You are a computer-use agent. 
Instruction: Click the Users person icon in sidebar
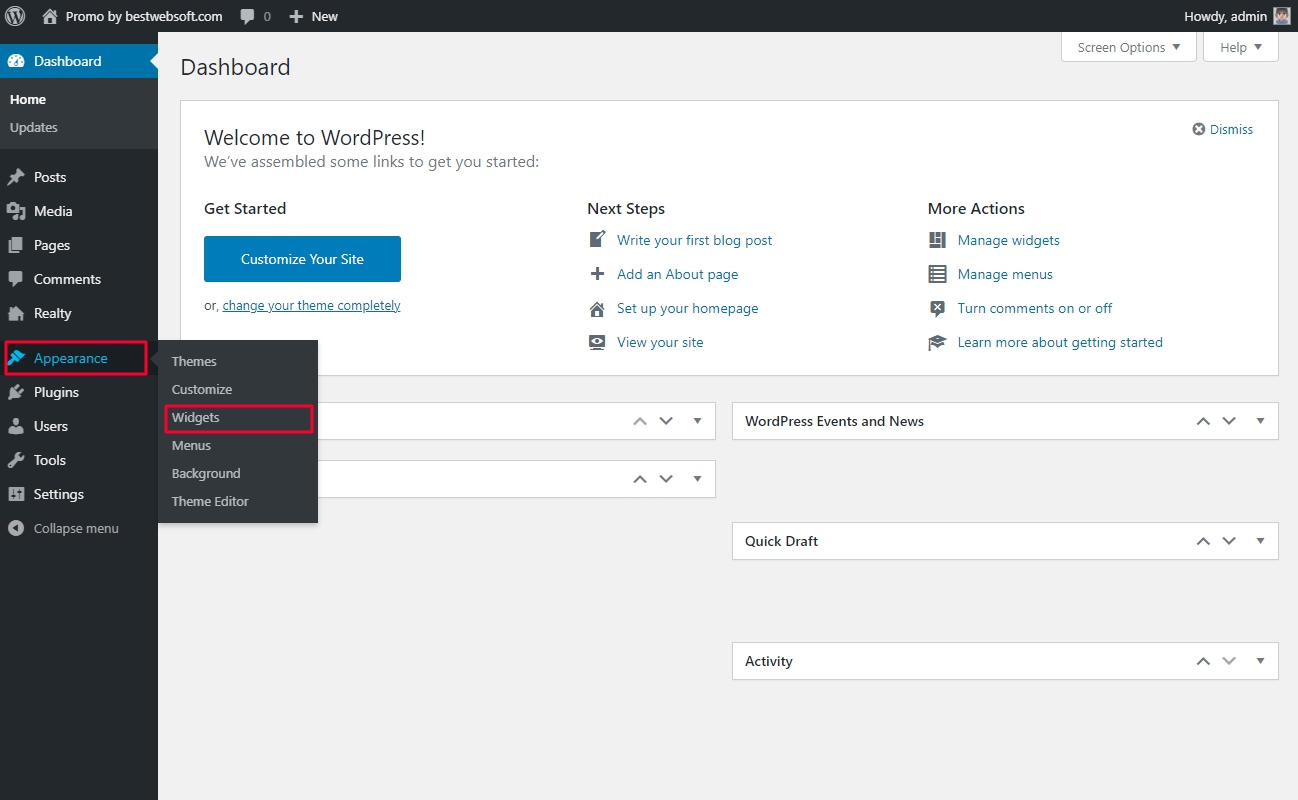tap(16, 426)
